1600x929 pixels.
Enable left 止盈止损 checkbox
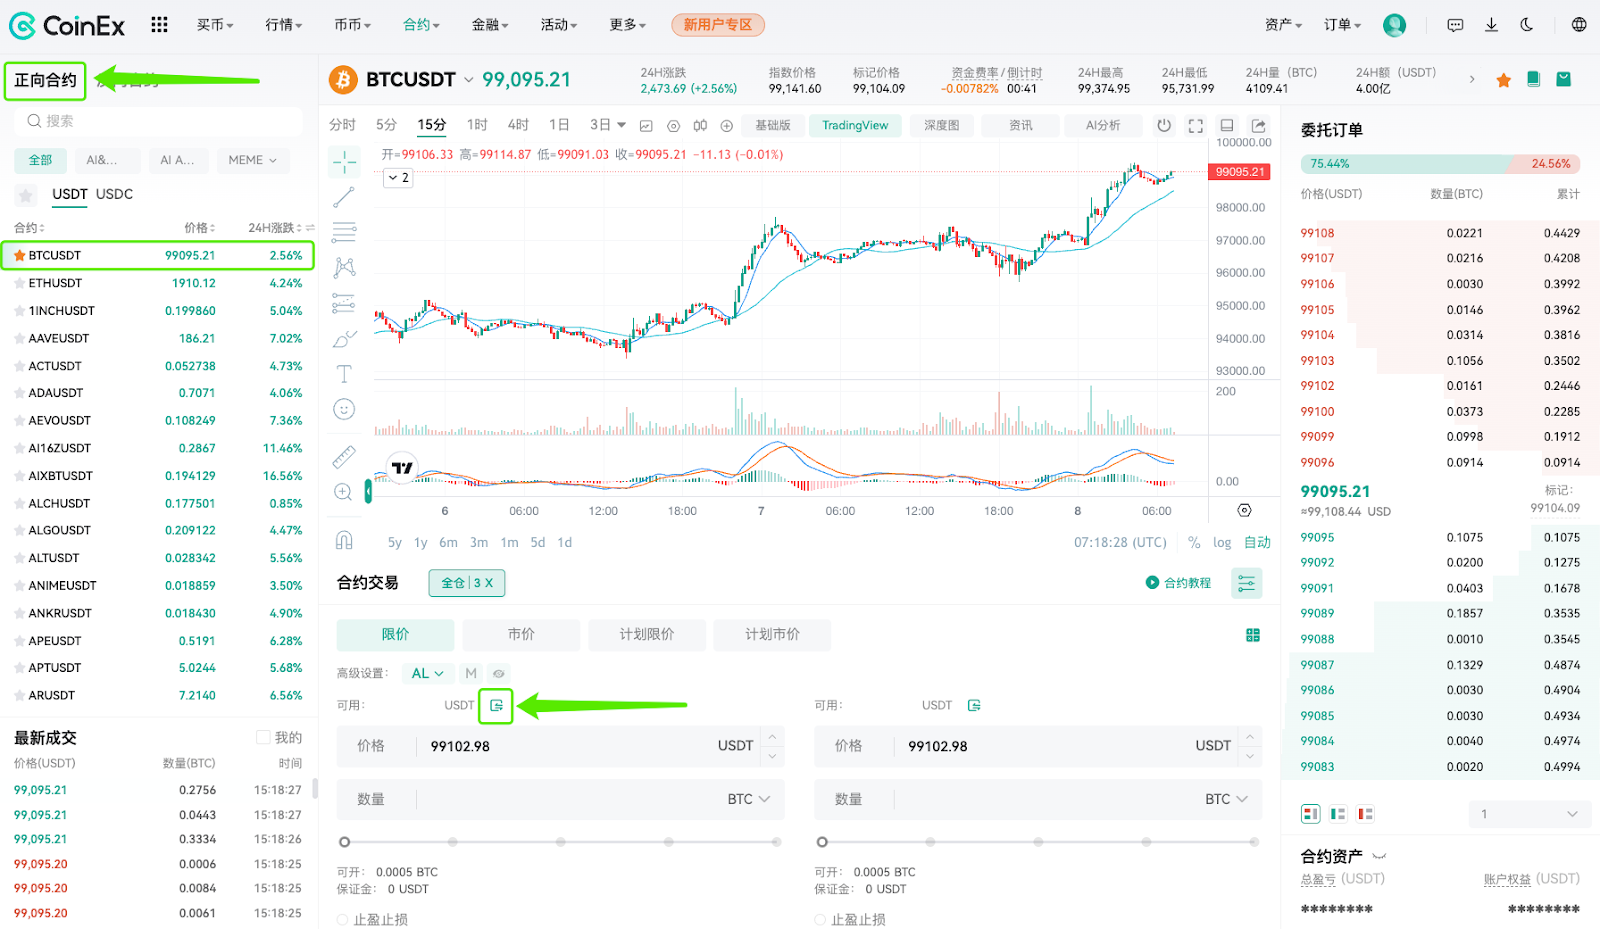[x=343, y=920]
